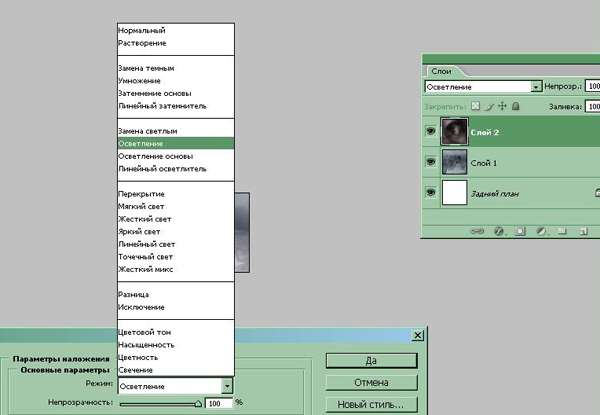Choose Цветовой тон blend mode
600x415 pixels.
(176, 332)
